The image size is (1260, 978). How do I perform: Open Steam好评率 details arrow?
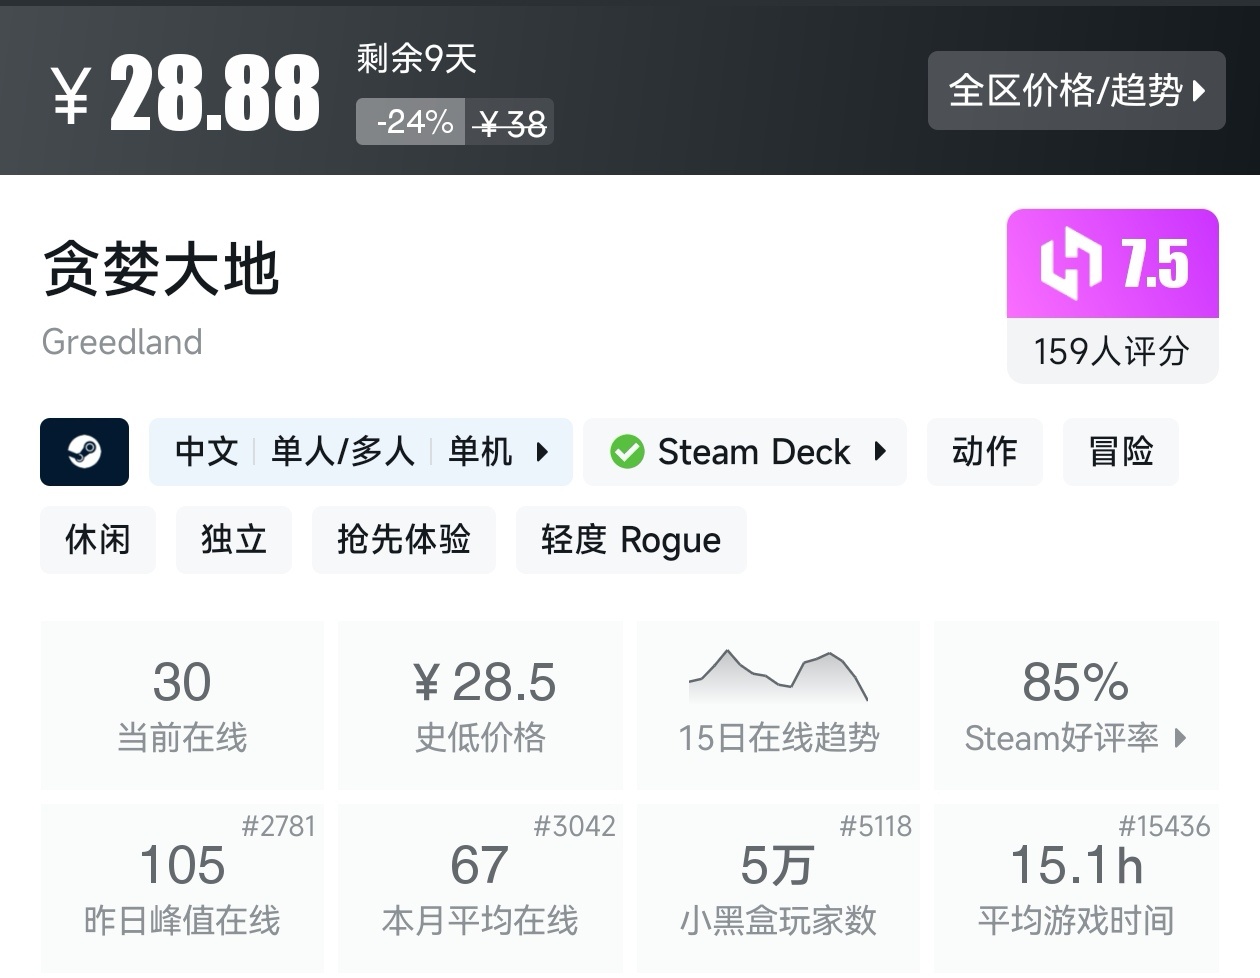click(1181, 739)
